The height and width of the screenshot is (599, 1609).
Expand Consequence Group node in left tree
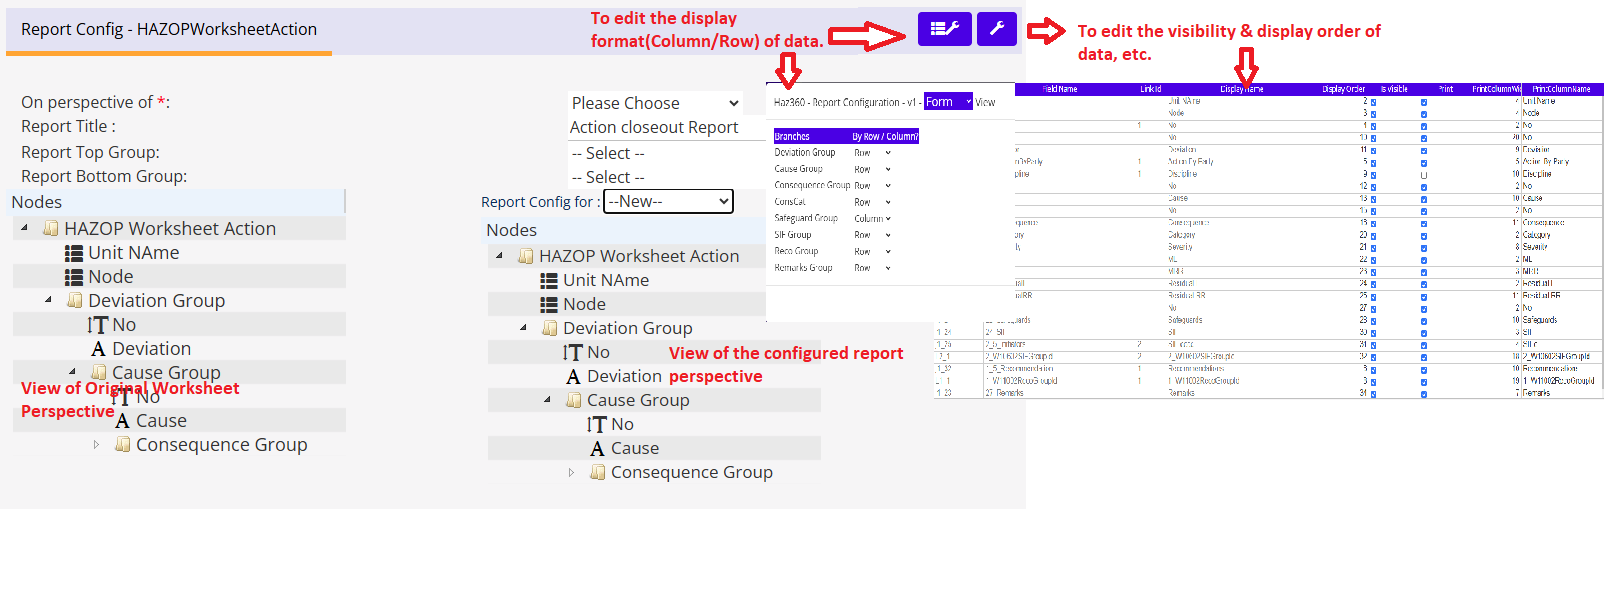(96, 445)
